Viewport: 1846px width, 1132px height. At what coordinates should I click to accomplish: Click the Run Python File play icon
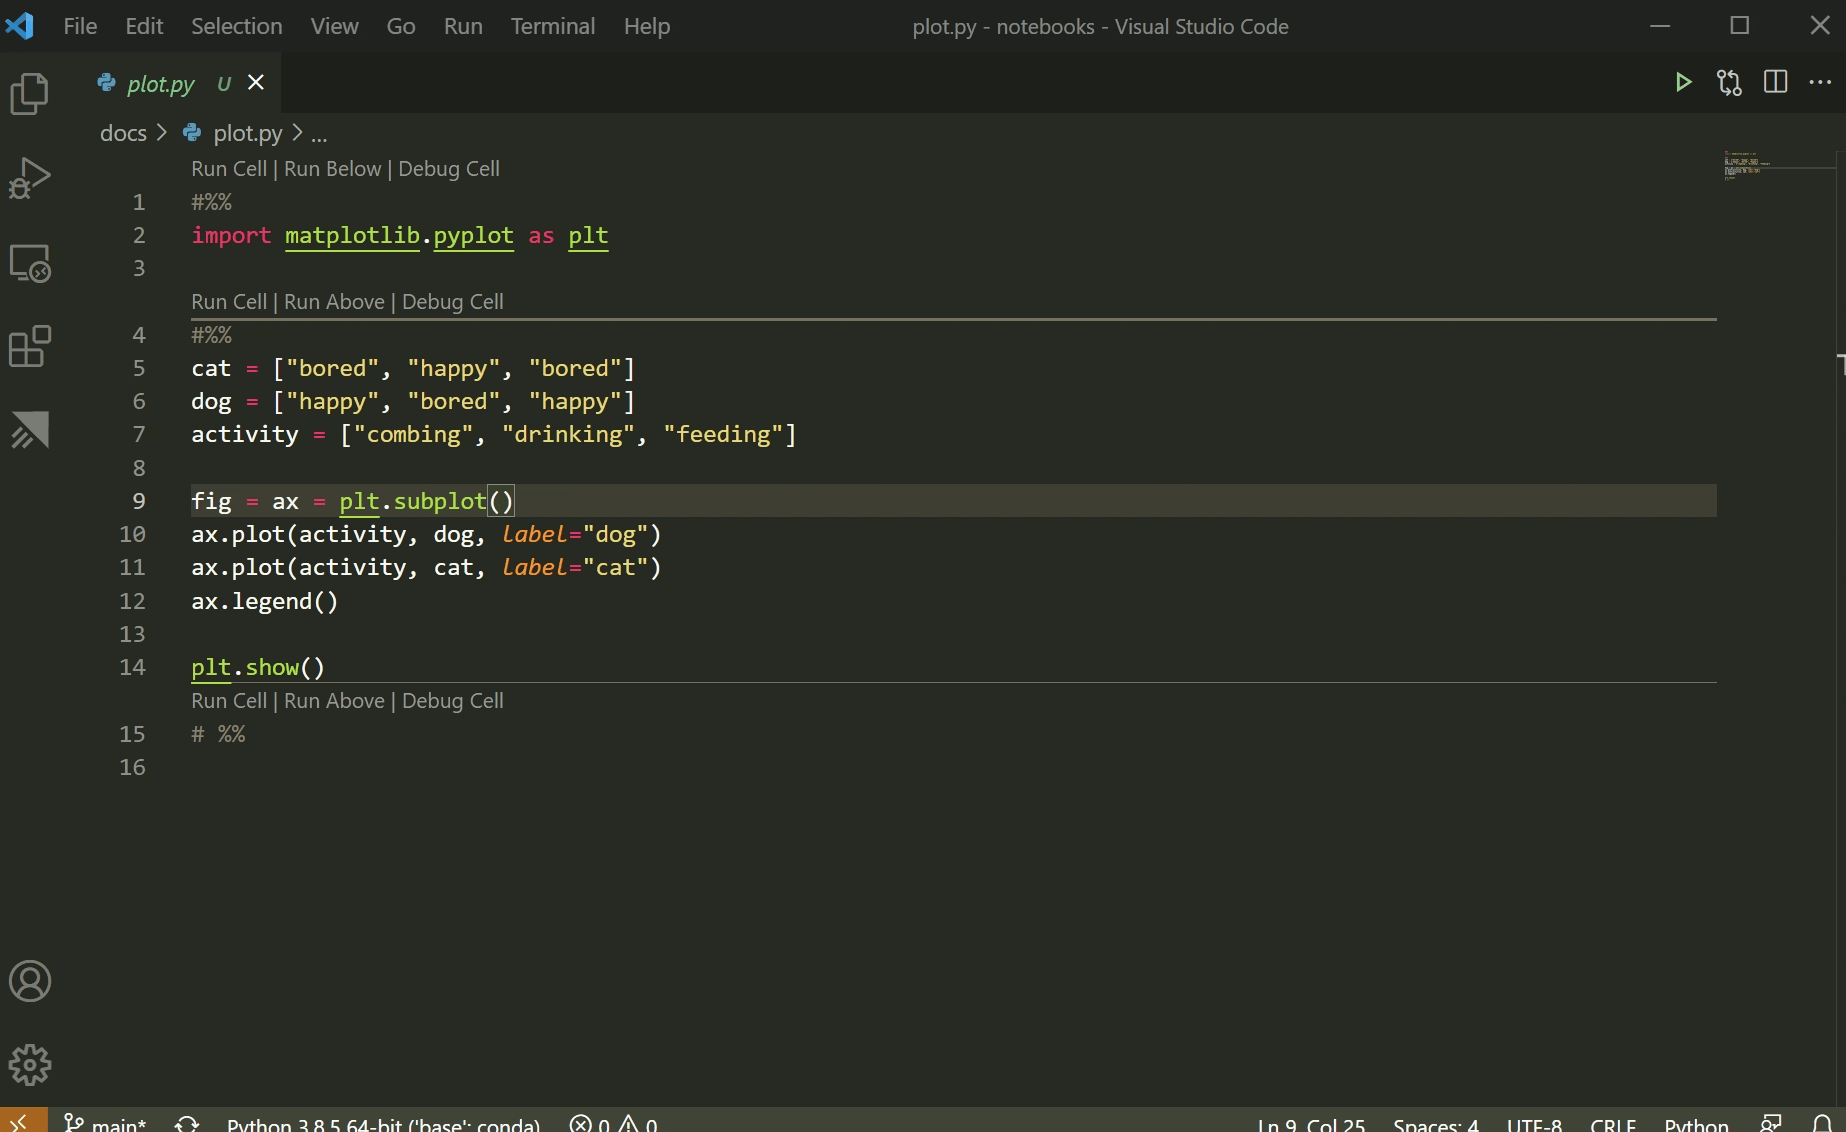point(1684,82)
